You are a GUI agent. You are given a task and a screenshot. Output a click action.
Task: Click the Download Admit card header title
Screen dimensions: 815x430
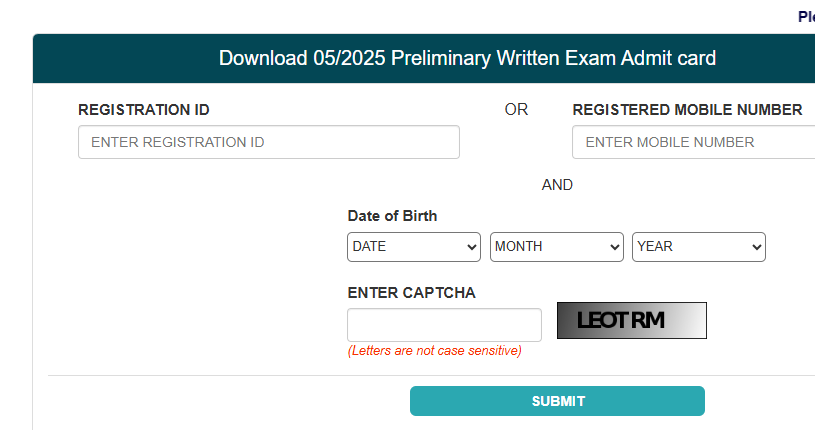[467, 58]
